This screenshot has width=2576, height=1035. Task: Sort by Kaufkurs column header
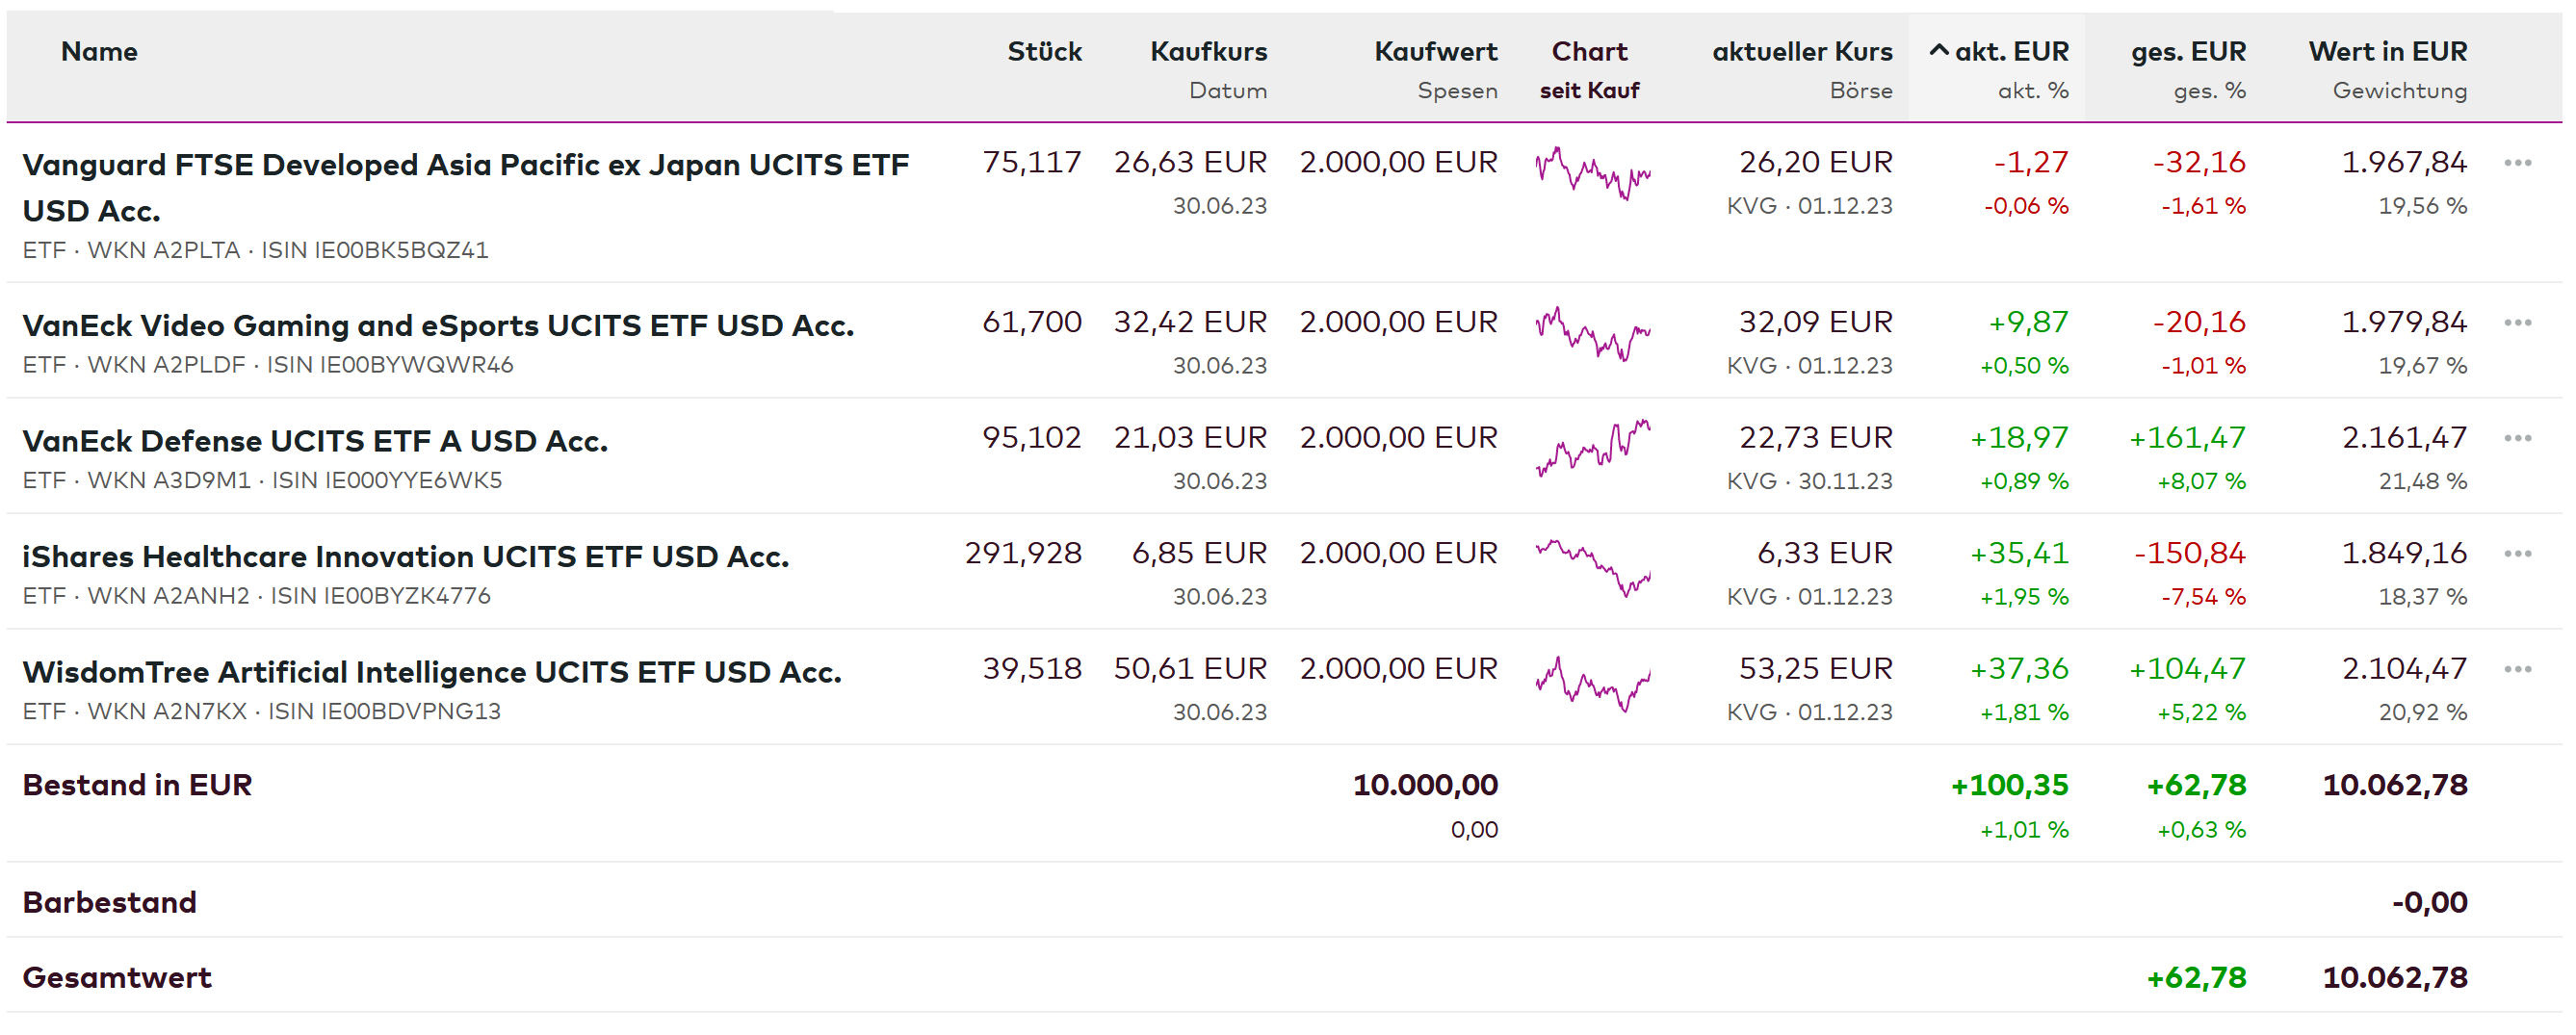1208,52
